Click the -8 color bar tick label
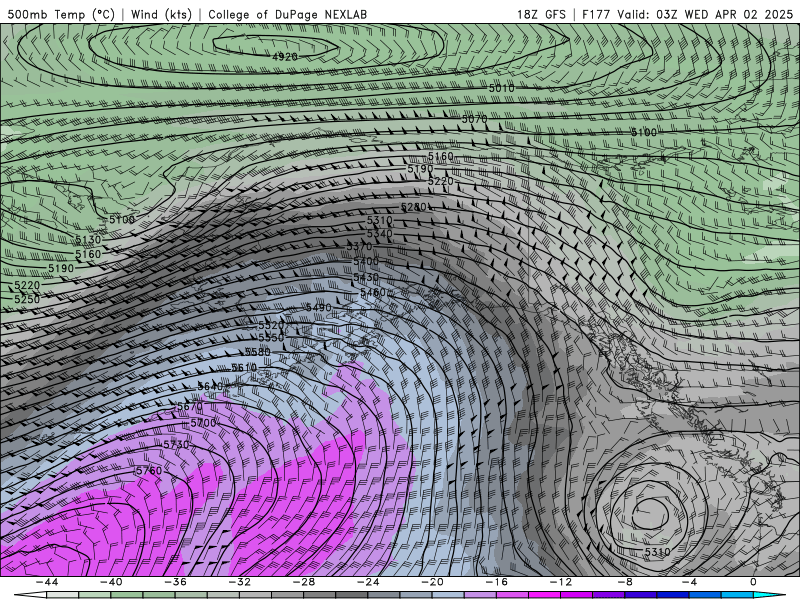Image resolution: width=800 pixels, height=600 pixels. (x=626, y=582)
